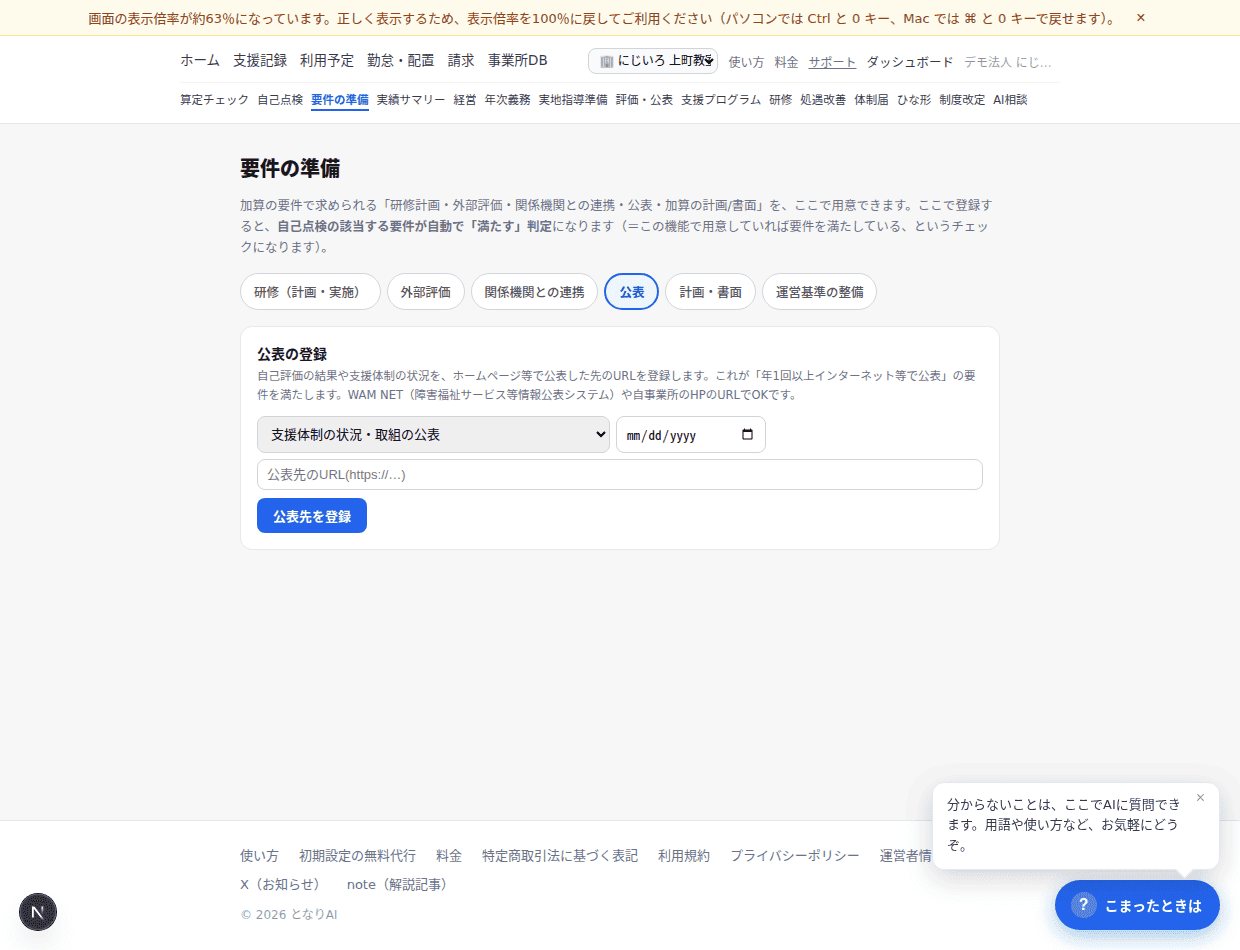The height and width of the screenshot is (950, 1240).
Task: Open サポート link in header
Action: pos(832,62)
